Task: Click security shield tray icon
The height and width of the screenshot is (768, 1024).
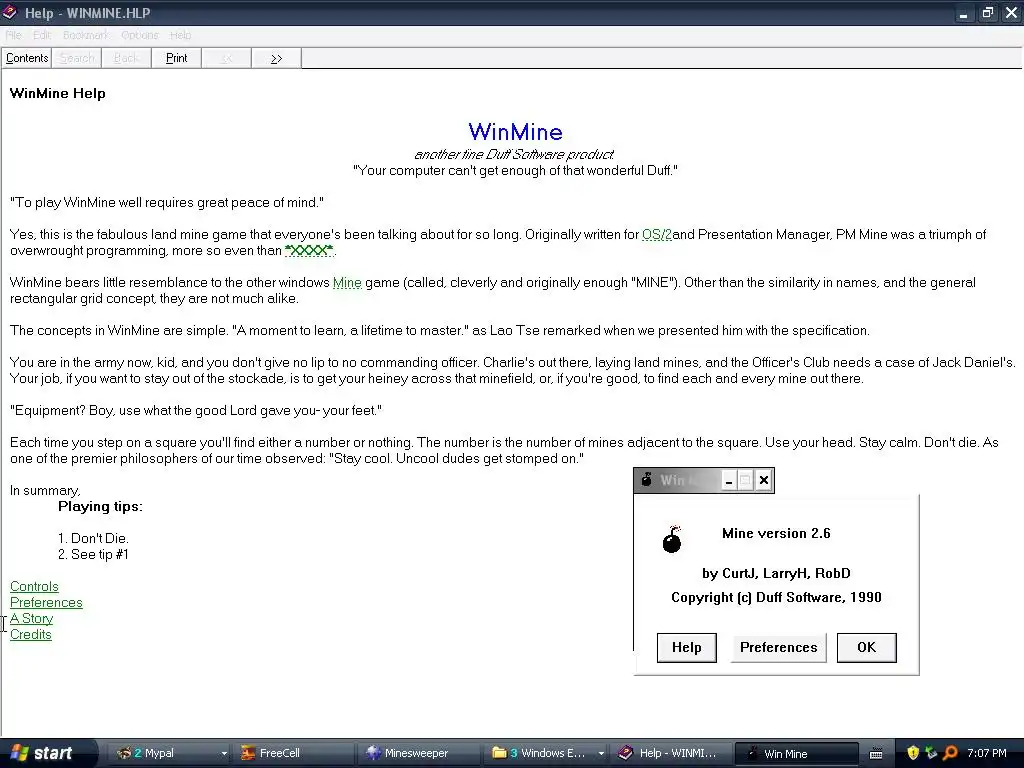Action: [913, 753]
